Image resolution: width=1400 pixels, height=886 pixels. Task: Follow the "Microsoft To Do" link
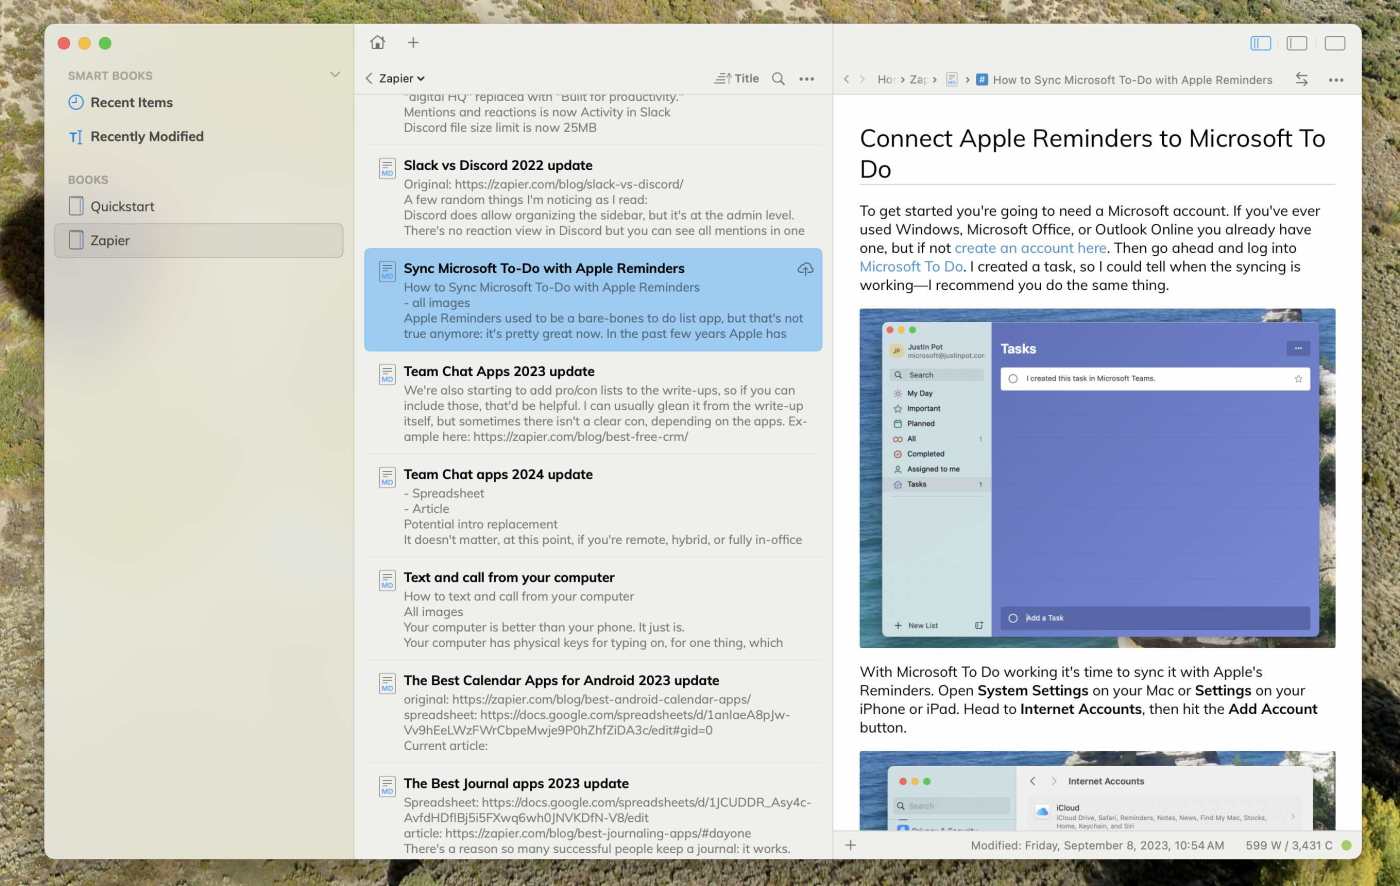[x=912, y=266]
